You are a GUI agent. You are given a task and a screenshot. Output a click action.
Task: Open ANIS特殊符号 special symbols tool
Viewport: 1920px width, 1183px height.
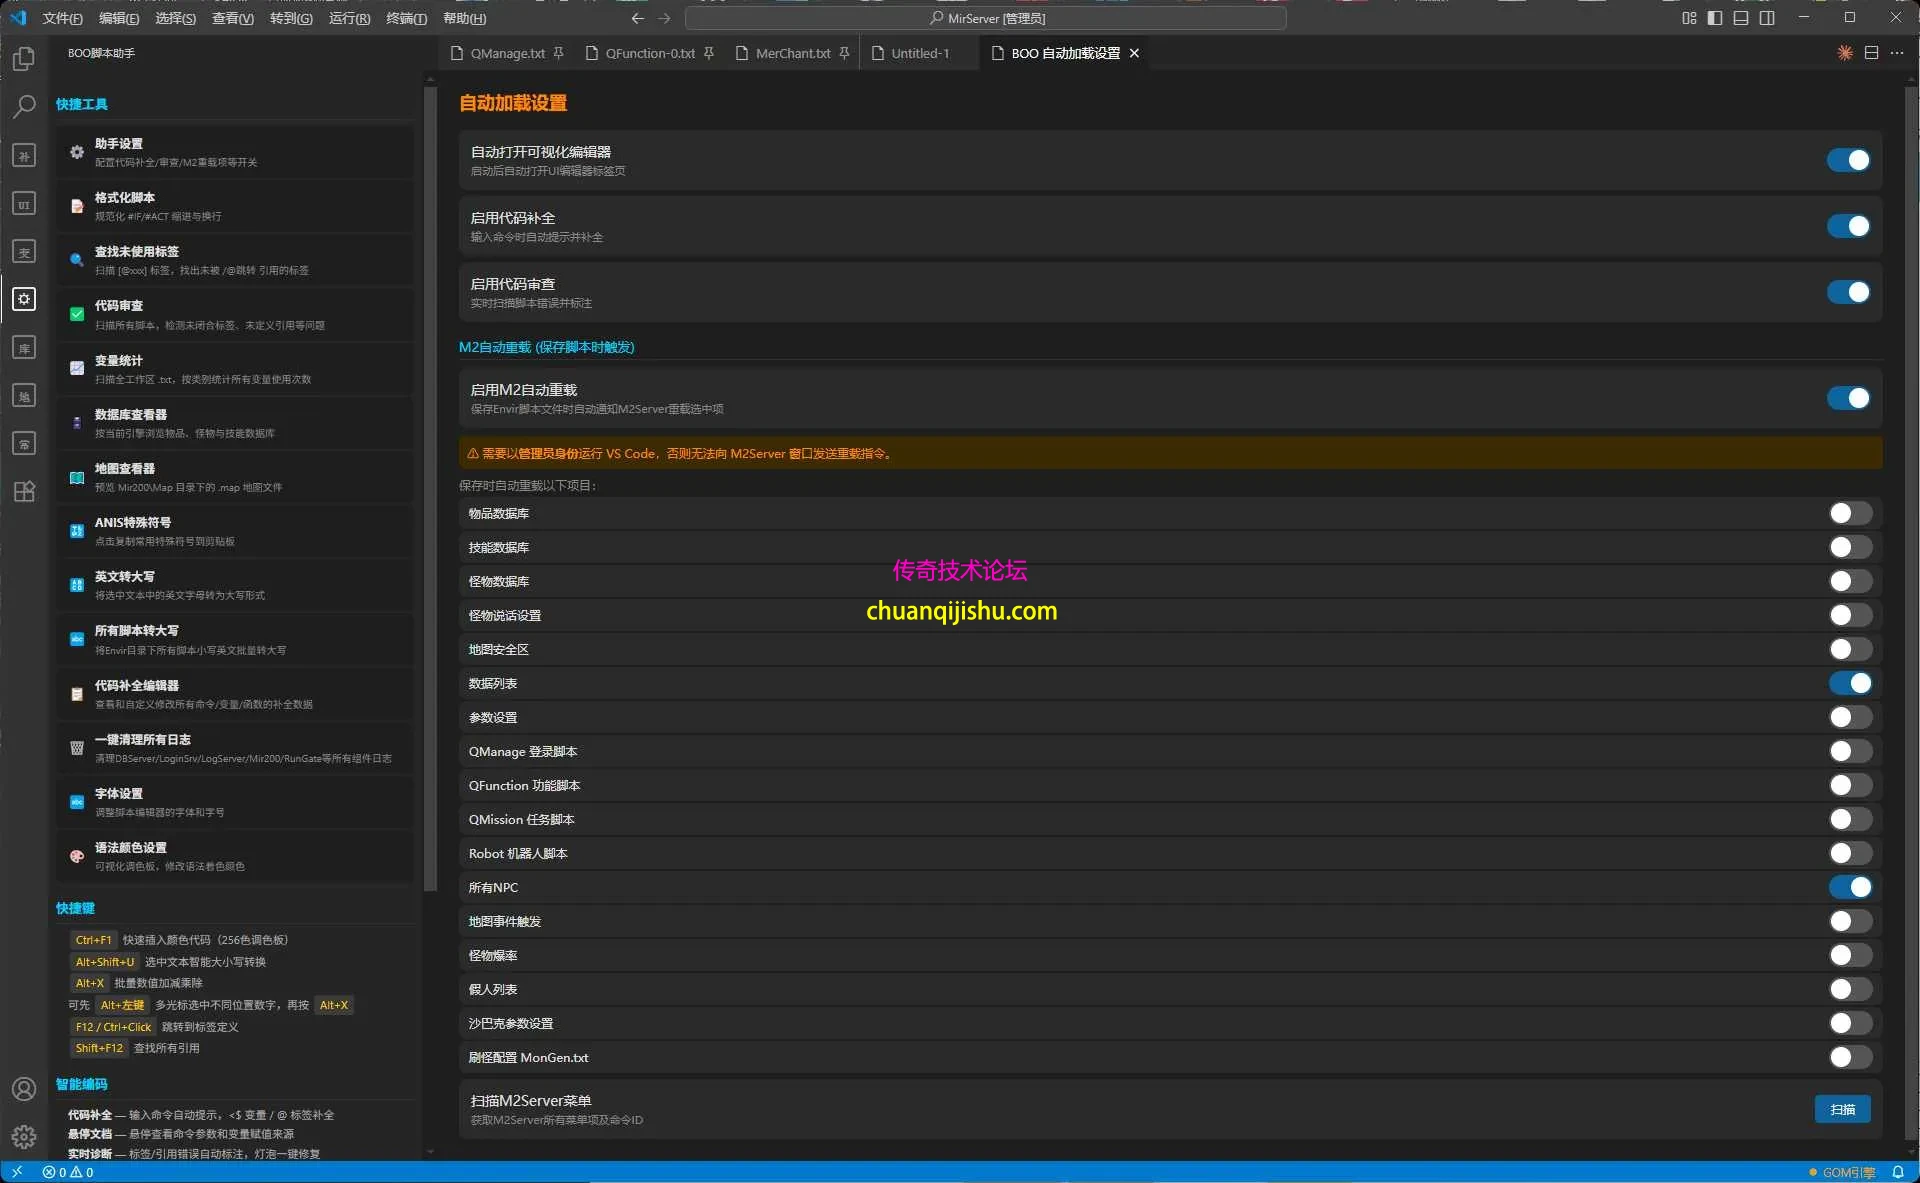[234, 531]
